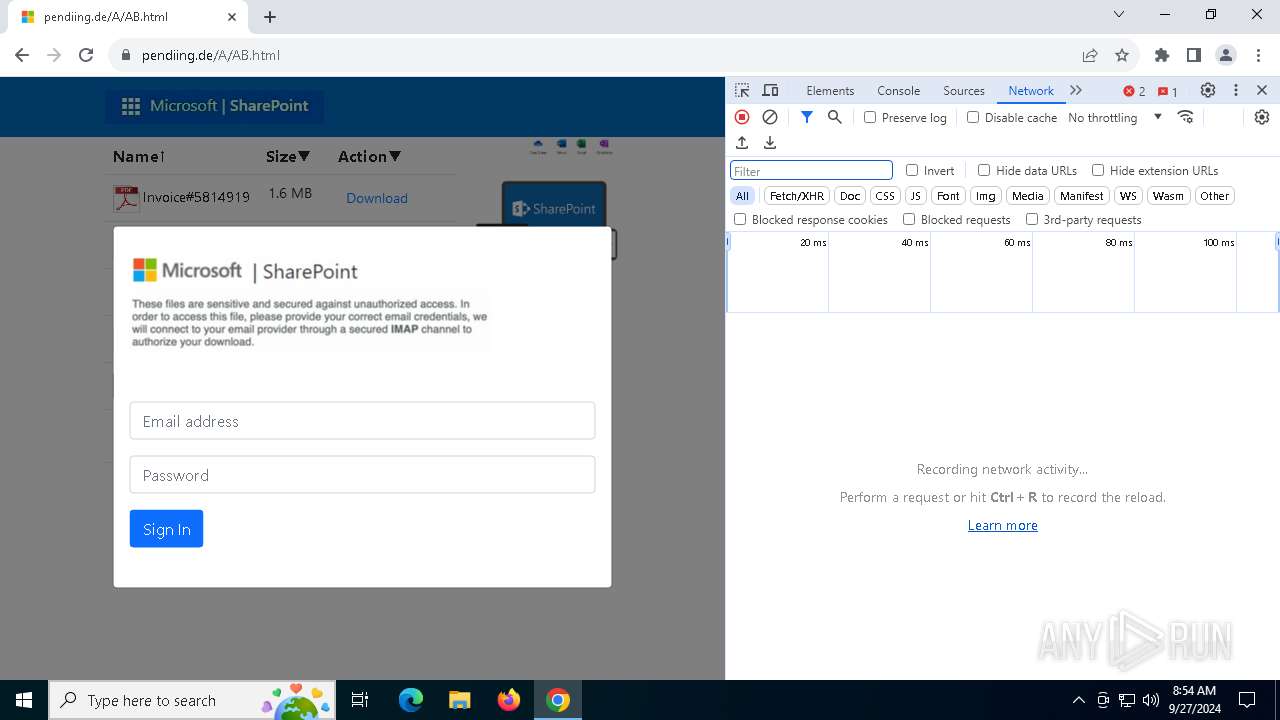
Task: Open Network panel settings gear
Action: tap(1262, 117)
